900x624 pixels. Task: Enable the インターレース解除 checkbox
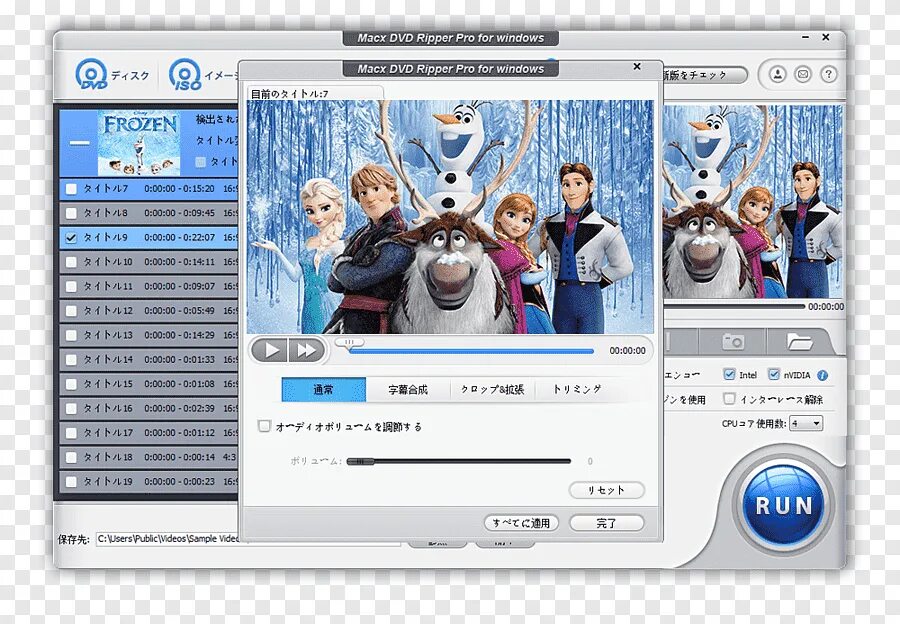(x=729, y=398)
